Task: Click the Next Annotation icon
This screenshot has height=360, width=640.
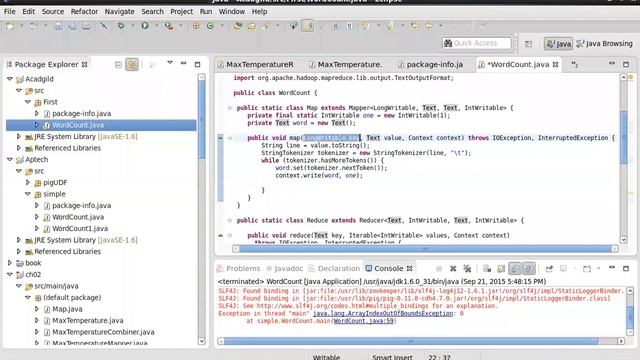Action: click(x=365, y=26)
